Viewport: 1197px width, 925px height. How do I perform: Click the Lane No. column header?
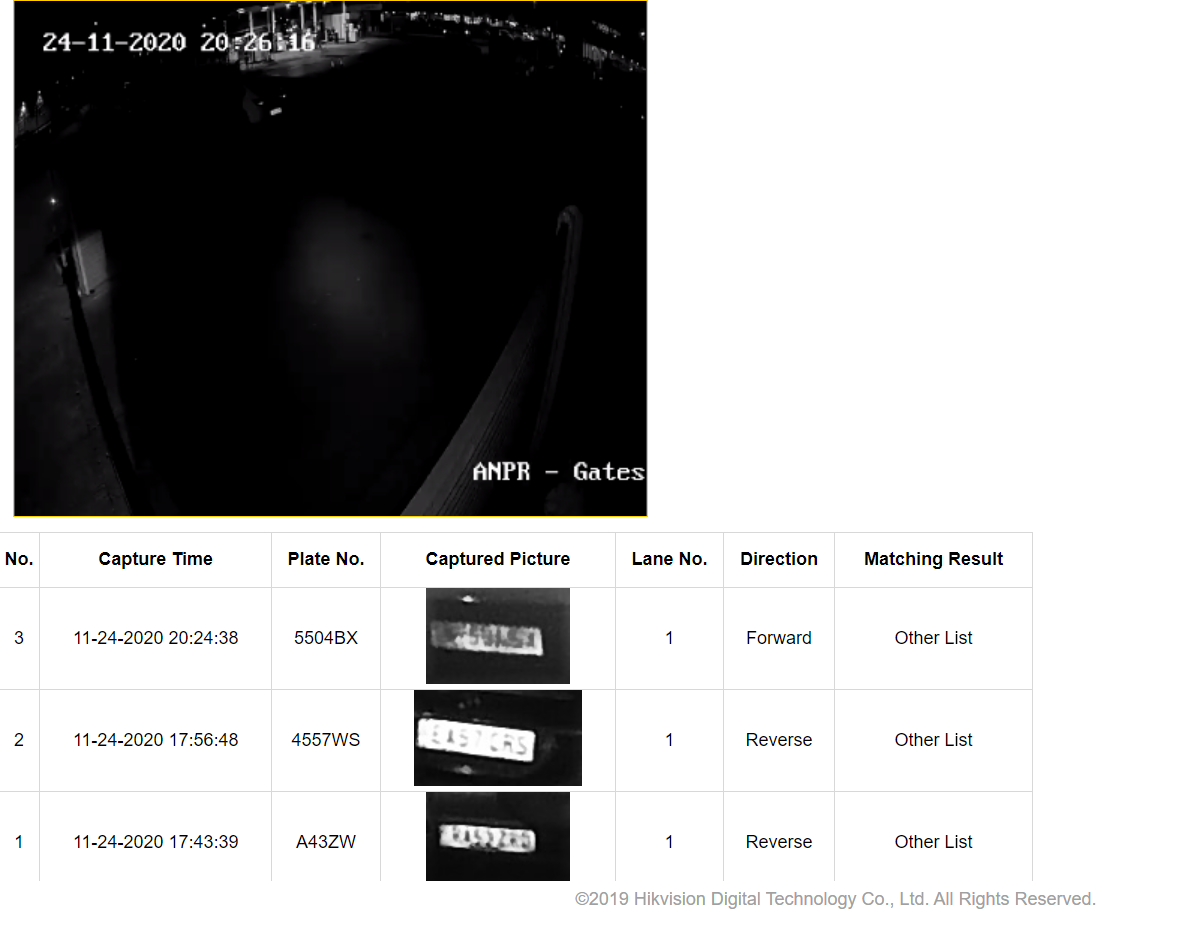click(x=669, y=559)
